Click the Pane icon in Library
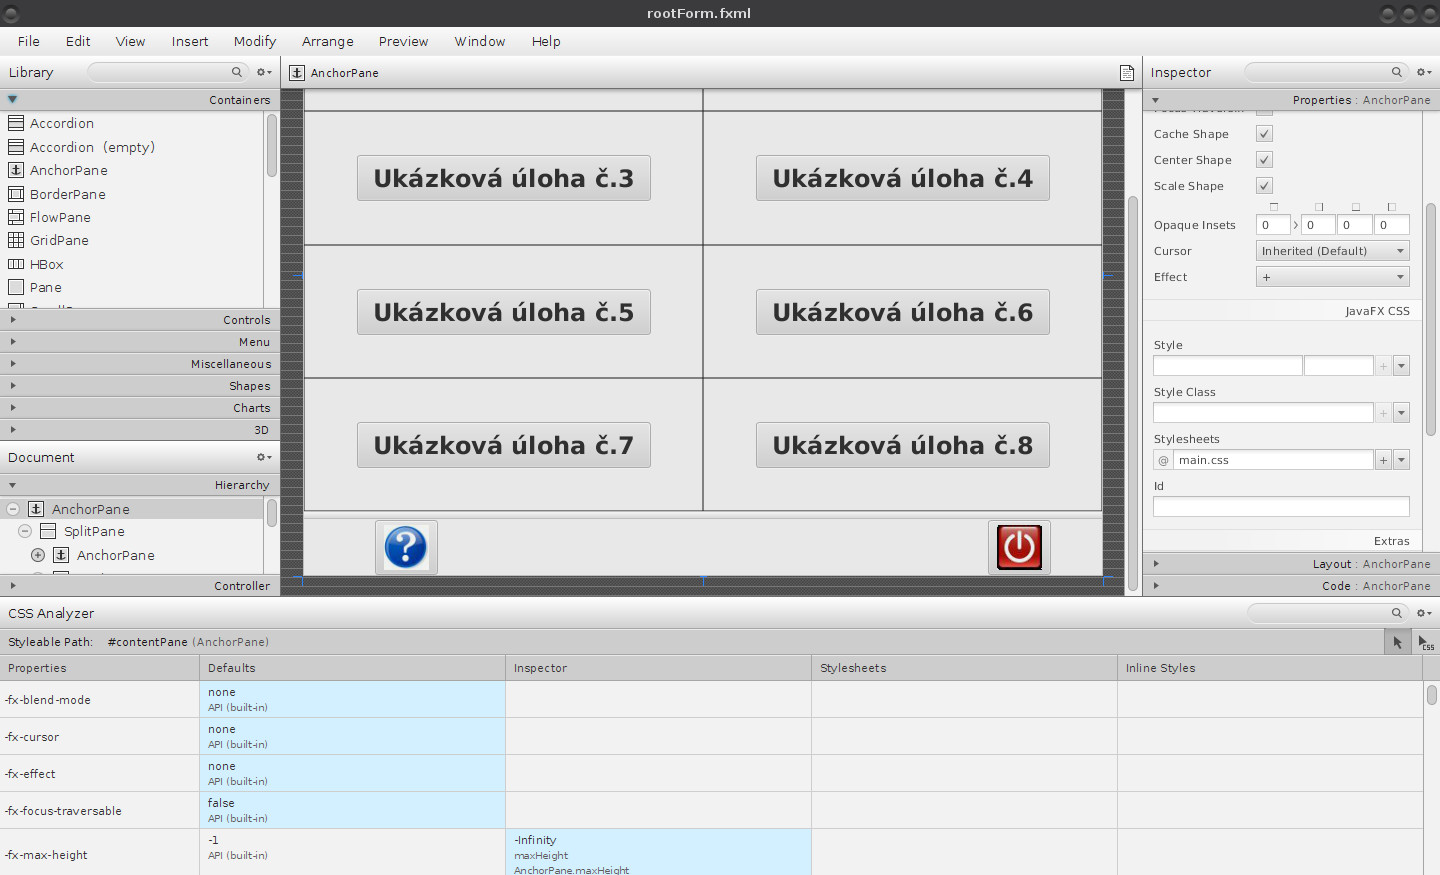The width and height of the screenshot is (1440, 875). [x=16, y=287]
